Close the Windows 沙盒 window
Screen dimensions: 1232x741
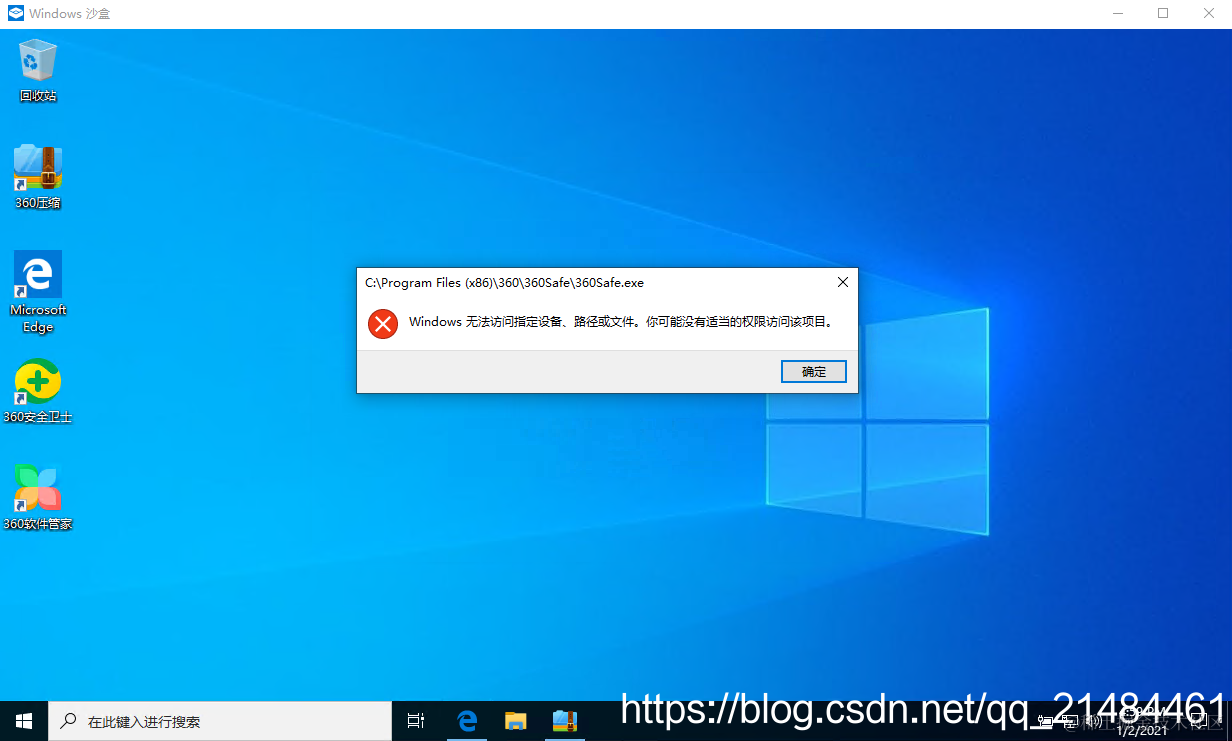coord(1209,13)
